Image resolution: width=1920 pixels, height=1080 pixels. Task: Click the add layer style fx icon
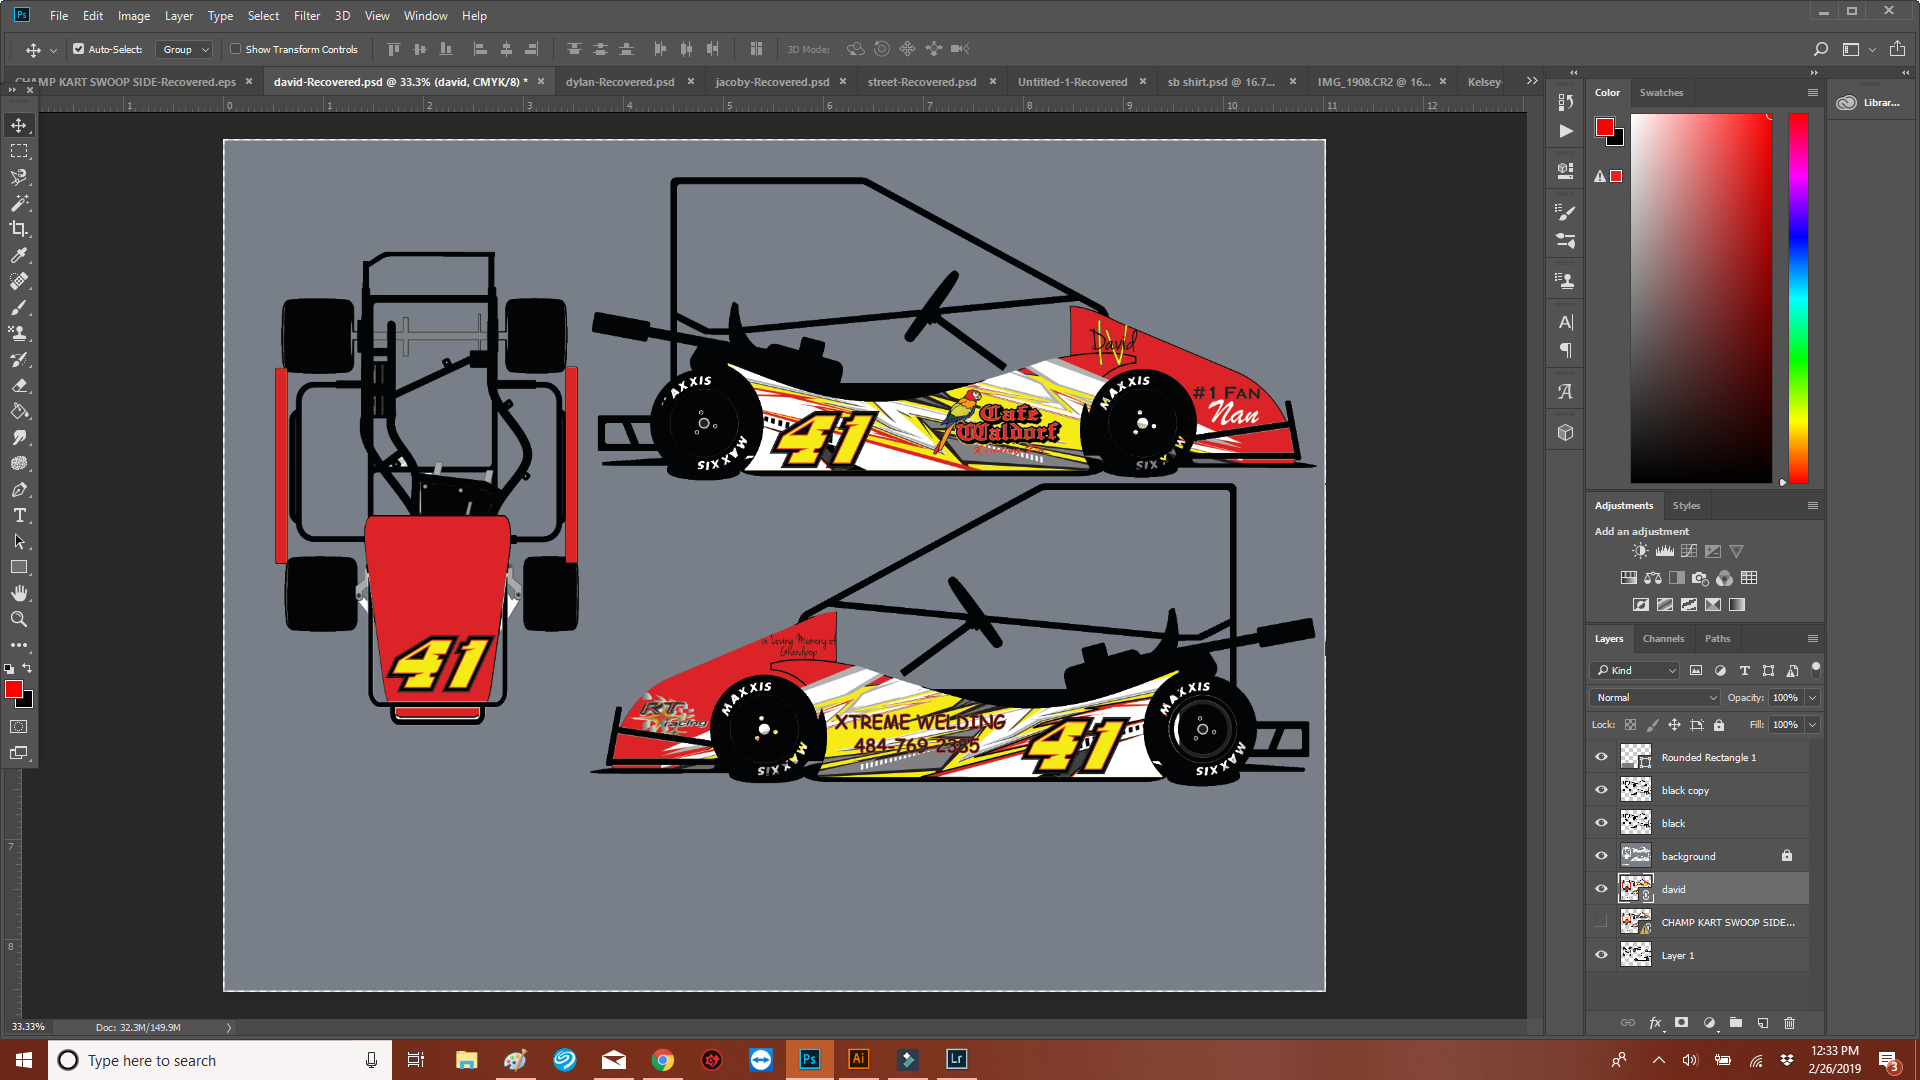1655,1022
